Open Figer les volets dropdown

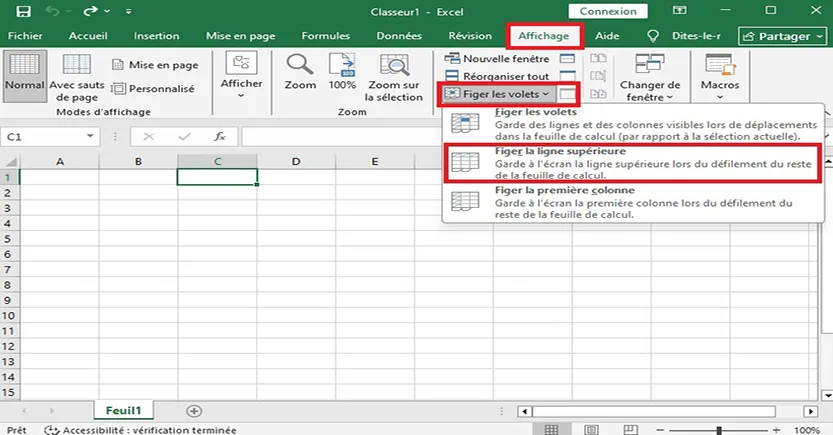point(497,94)
